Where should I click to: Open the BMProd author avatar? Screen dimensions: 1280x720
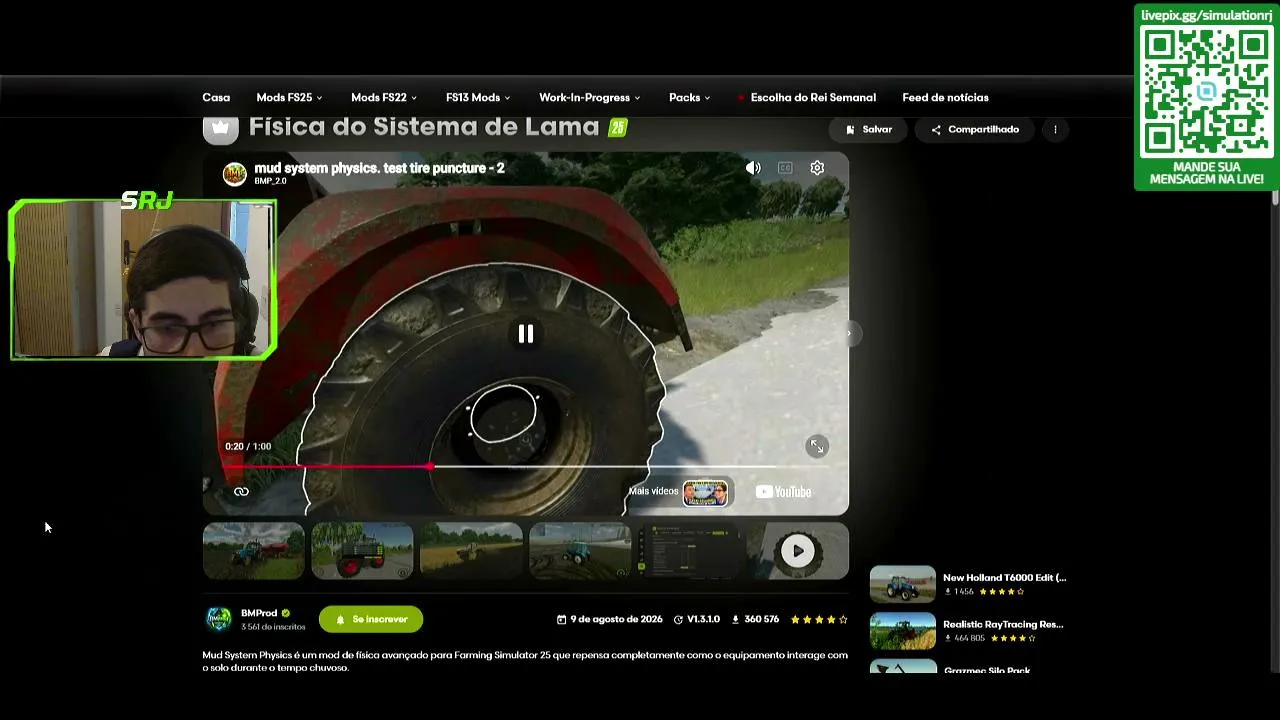pos(219,619)
